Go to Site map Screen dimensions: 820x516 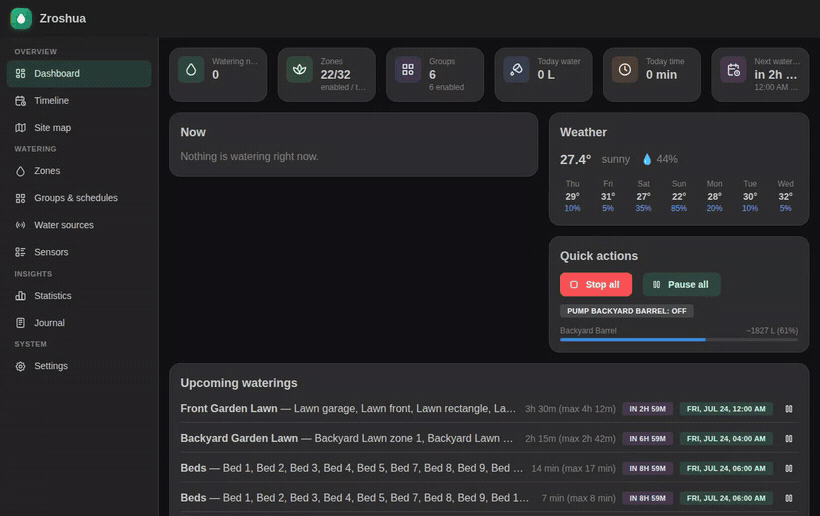(79, 128)
